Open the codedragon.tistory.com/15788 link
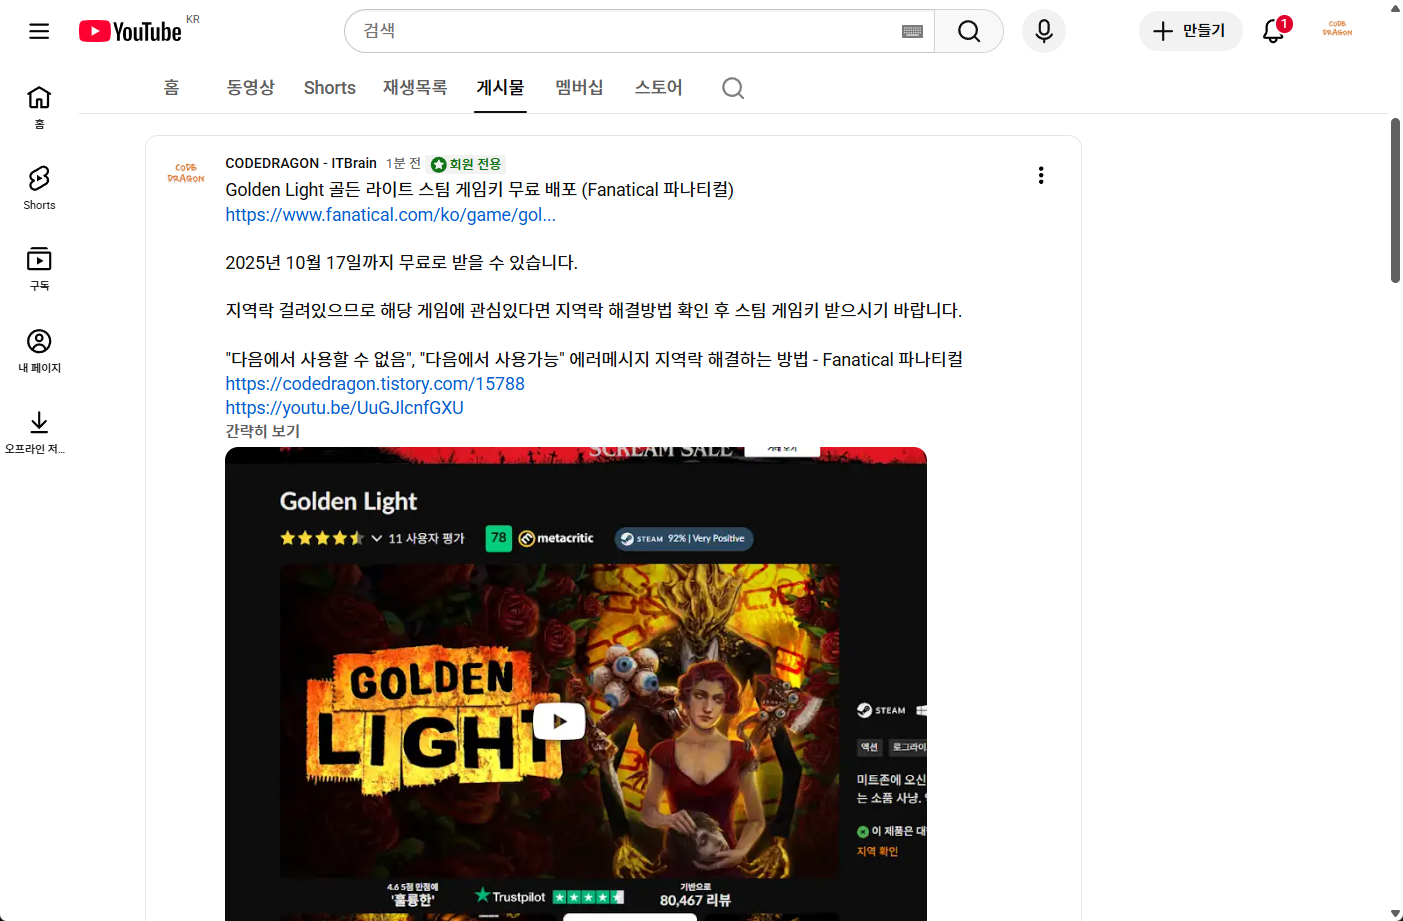 click(375, 383)
